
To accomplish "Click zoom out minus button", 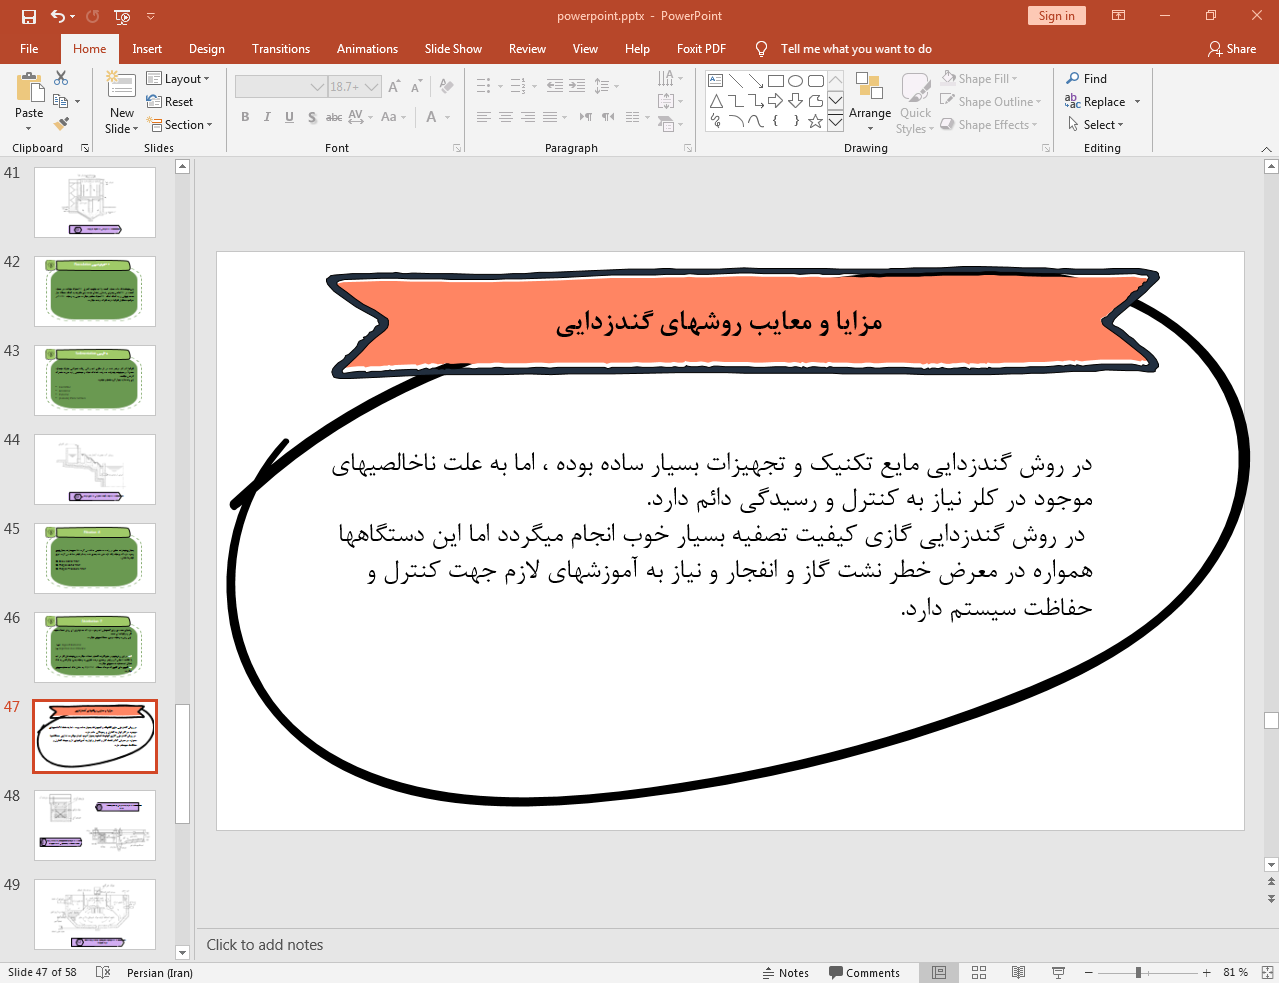I will click(x=1089, y=972).
